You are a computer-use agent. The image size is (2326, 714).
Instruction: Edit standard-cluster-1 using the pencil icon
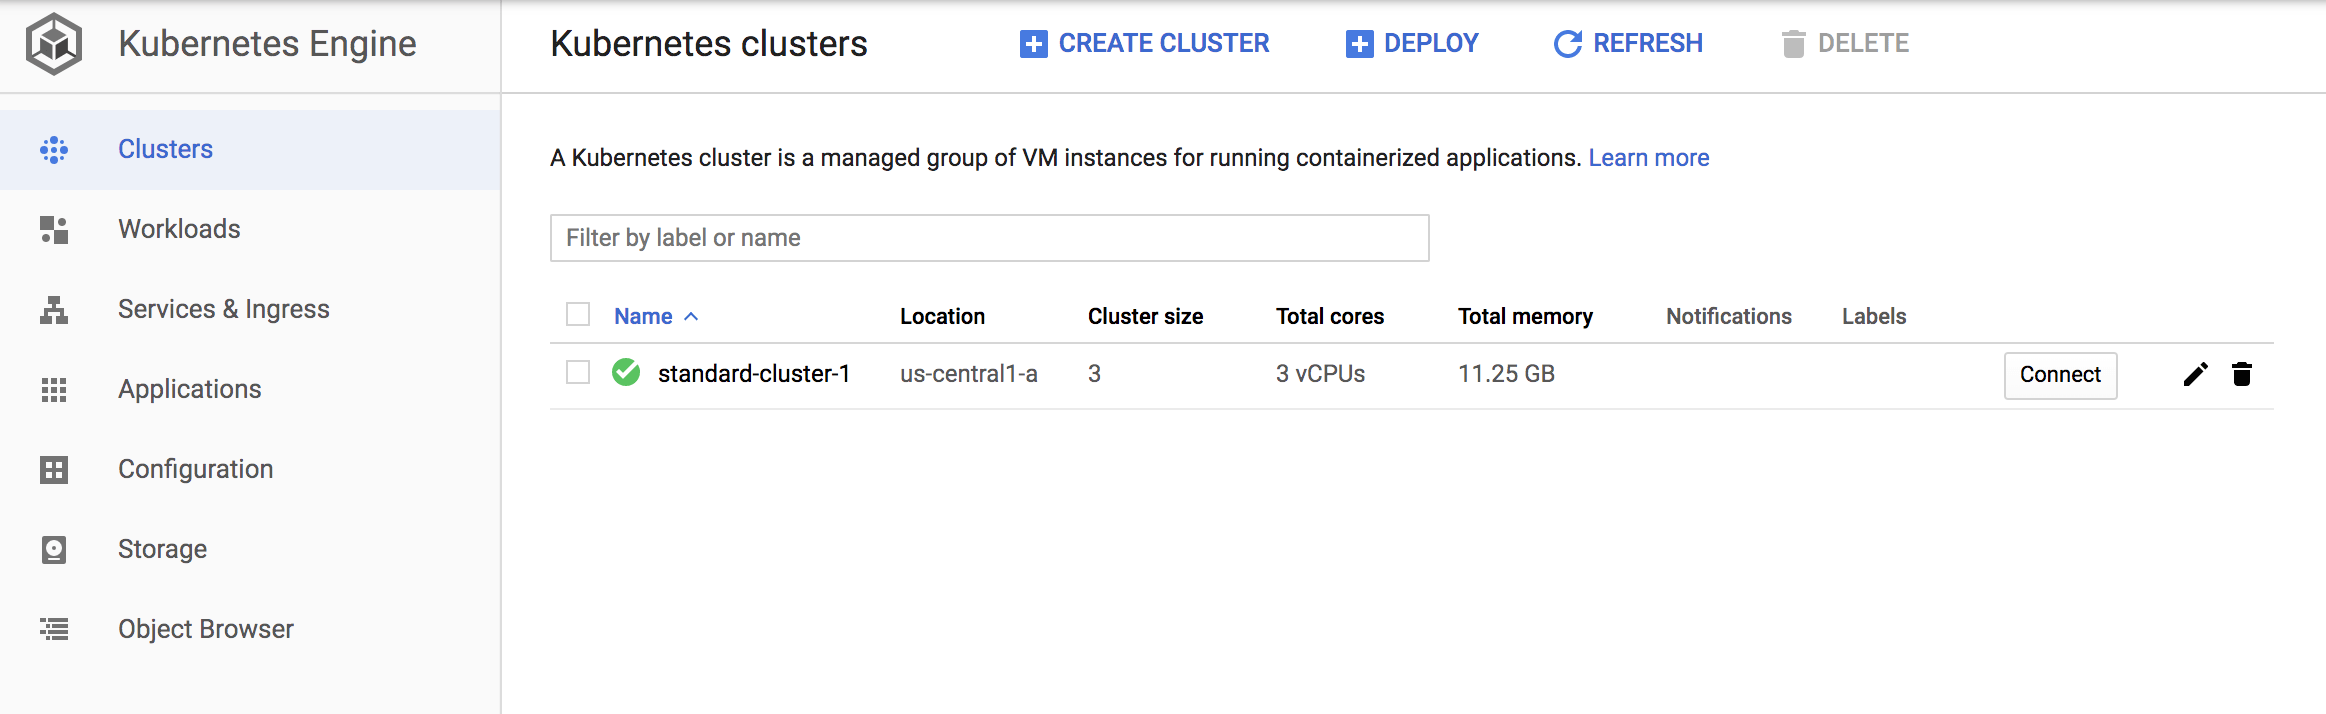[2196, 374]
